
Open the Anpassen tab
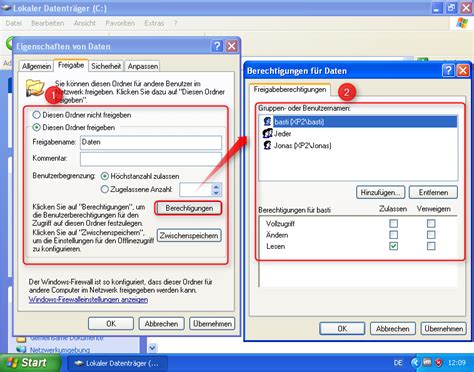click(x=143, y=66)
